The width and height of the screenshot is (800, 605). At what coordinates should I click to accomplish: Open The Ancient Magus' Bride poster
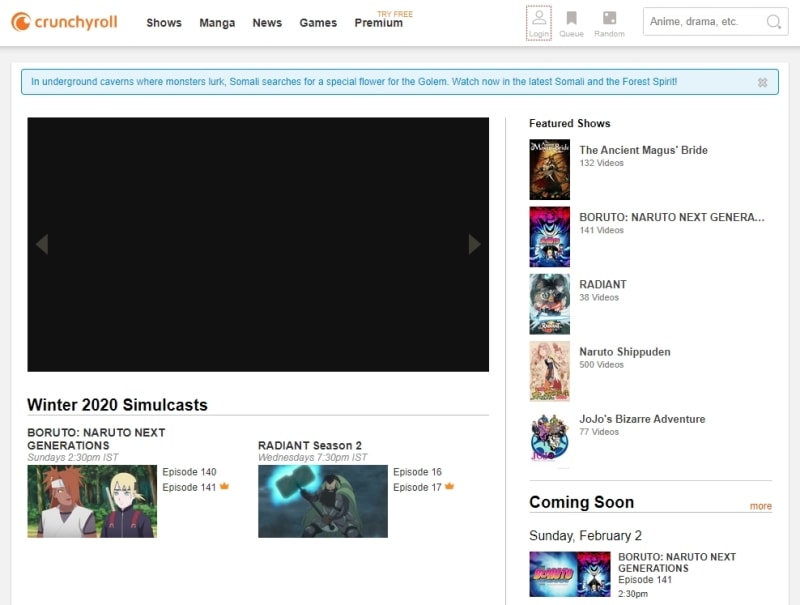(549, 170)
